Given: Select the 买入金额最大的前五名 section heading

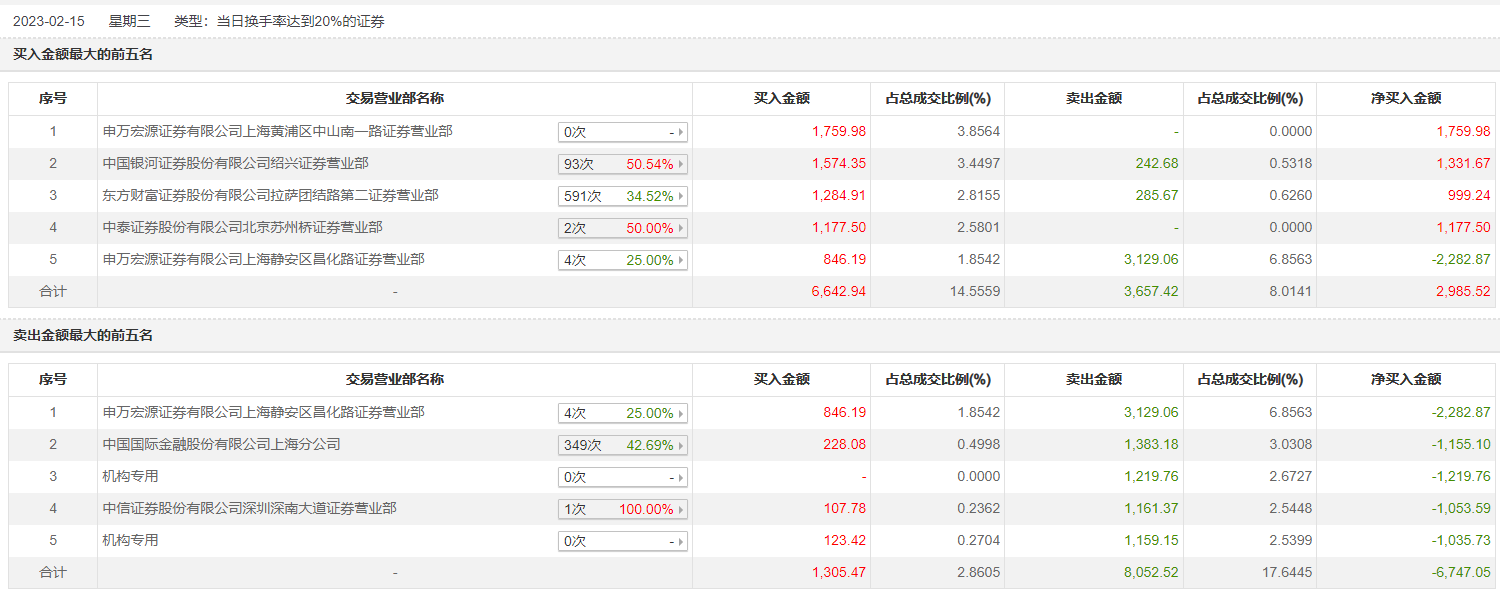Looking at the screenshot, I should pos(83,54).
